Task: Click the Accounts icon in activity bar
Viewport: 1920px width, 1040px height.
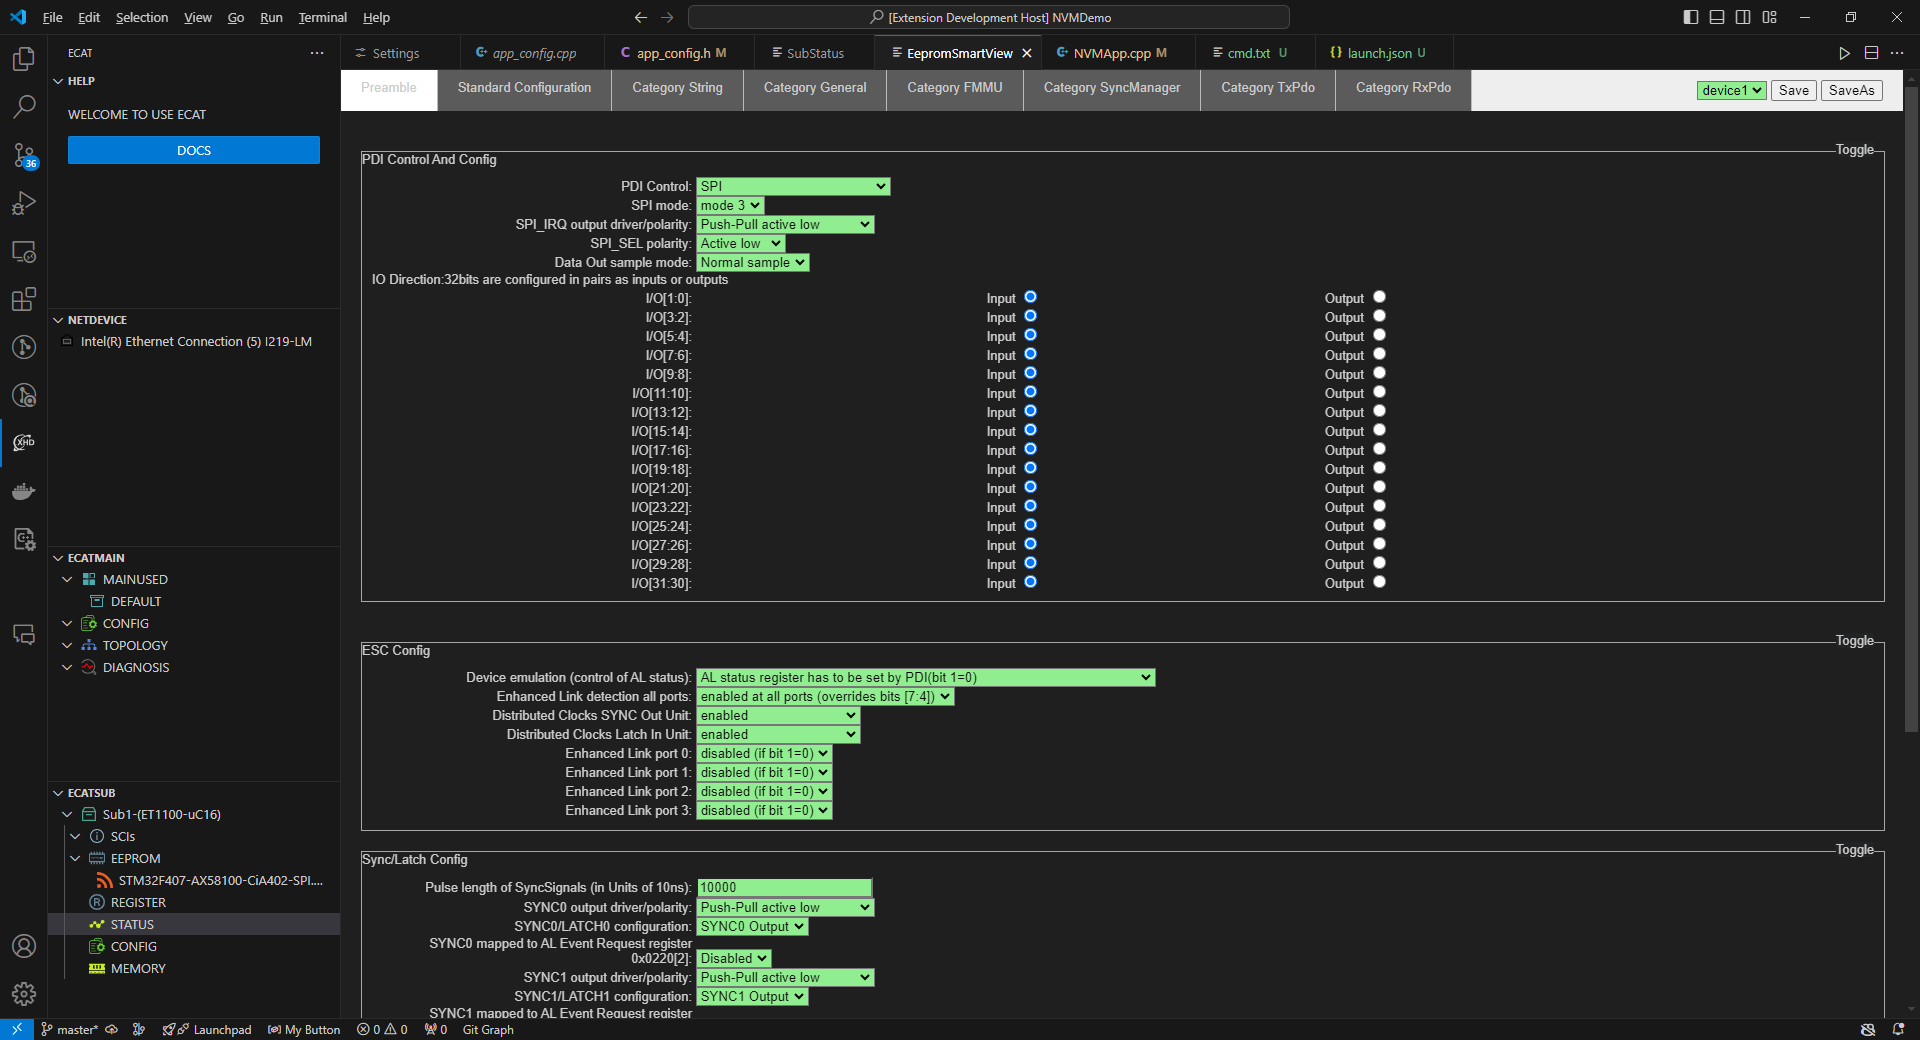Action: [24, 946]
